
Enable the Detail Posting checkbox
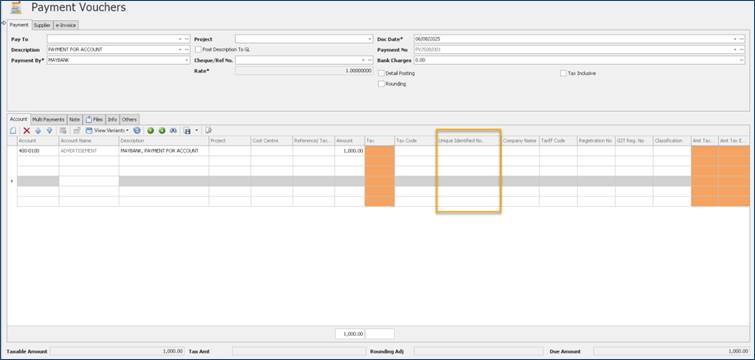pyautogui.click(x=382, y=73)
